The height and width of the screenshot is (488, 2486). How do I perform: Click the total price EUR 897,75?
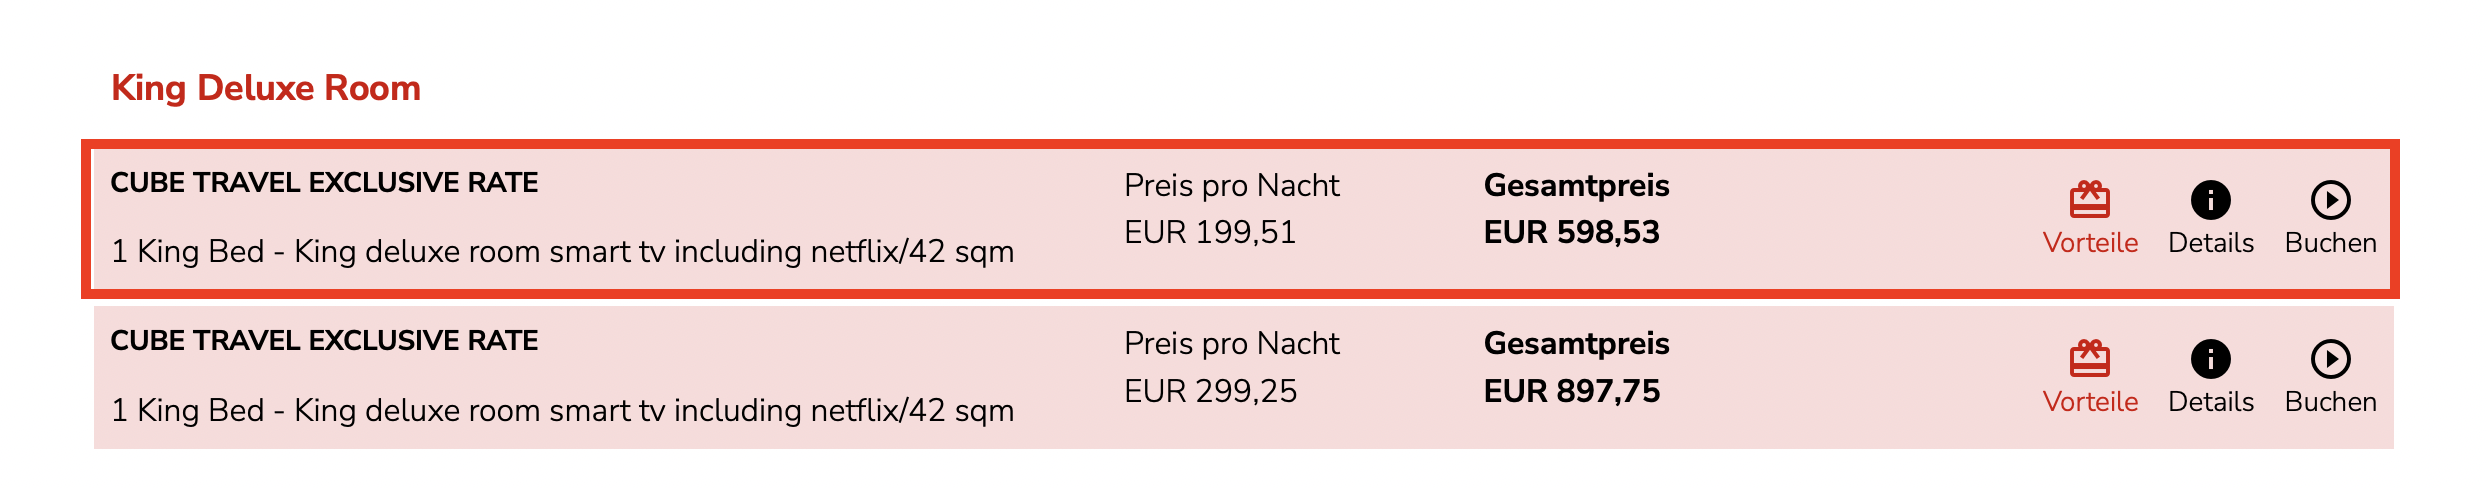point(1571,391)
